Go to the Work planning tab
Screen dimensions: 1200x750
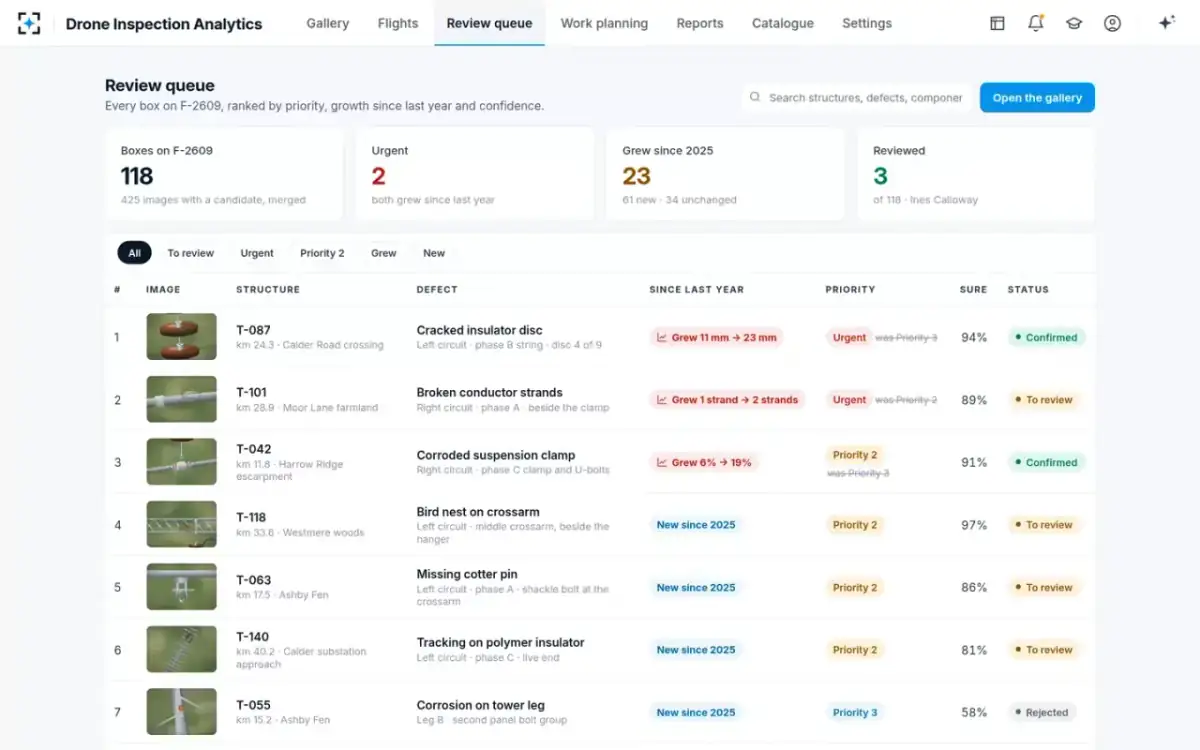[604, 23]
